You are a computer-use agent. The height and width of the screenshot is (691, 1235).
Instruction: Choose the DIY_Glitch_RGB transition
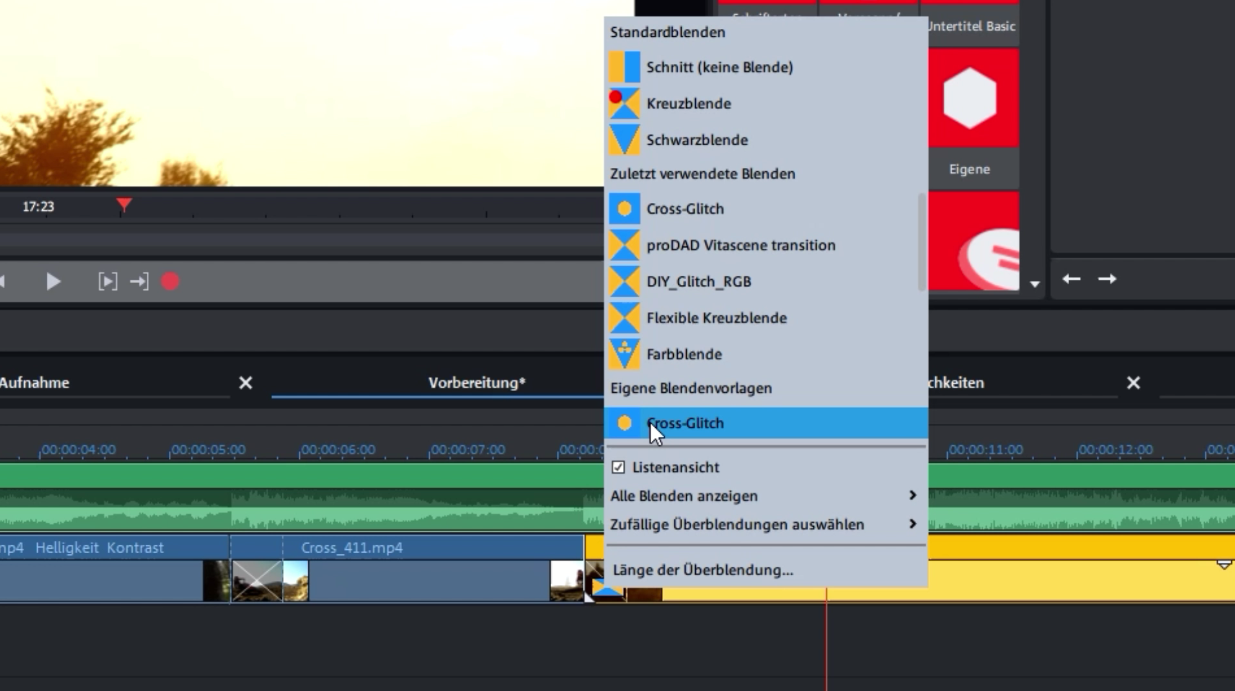pos(700,281)
